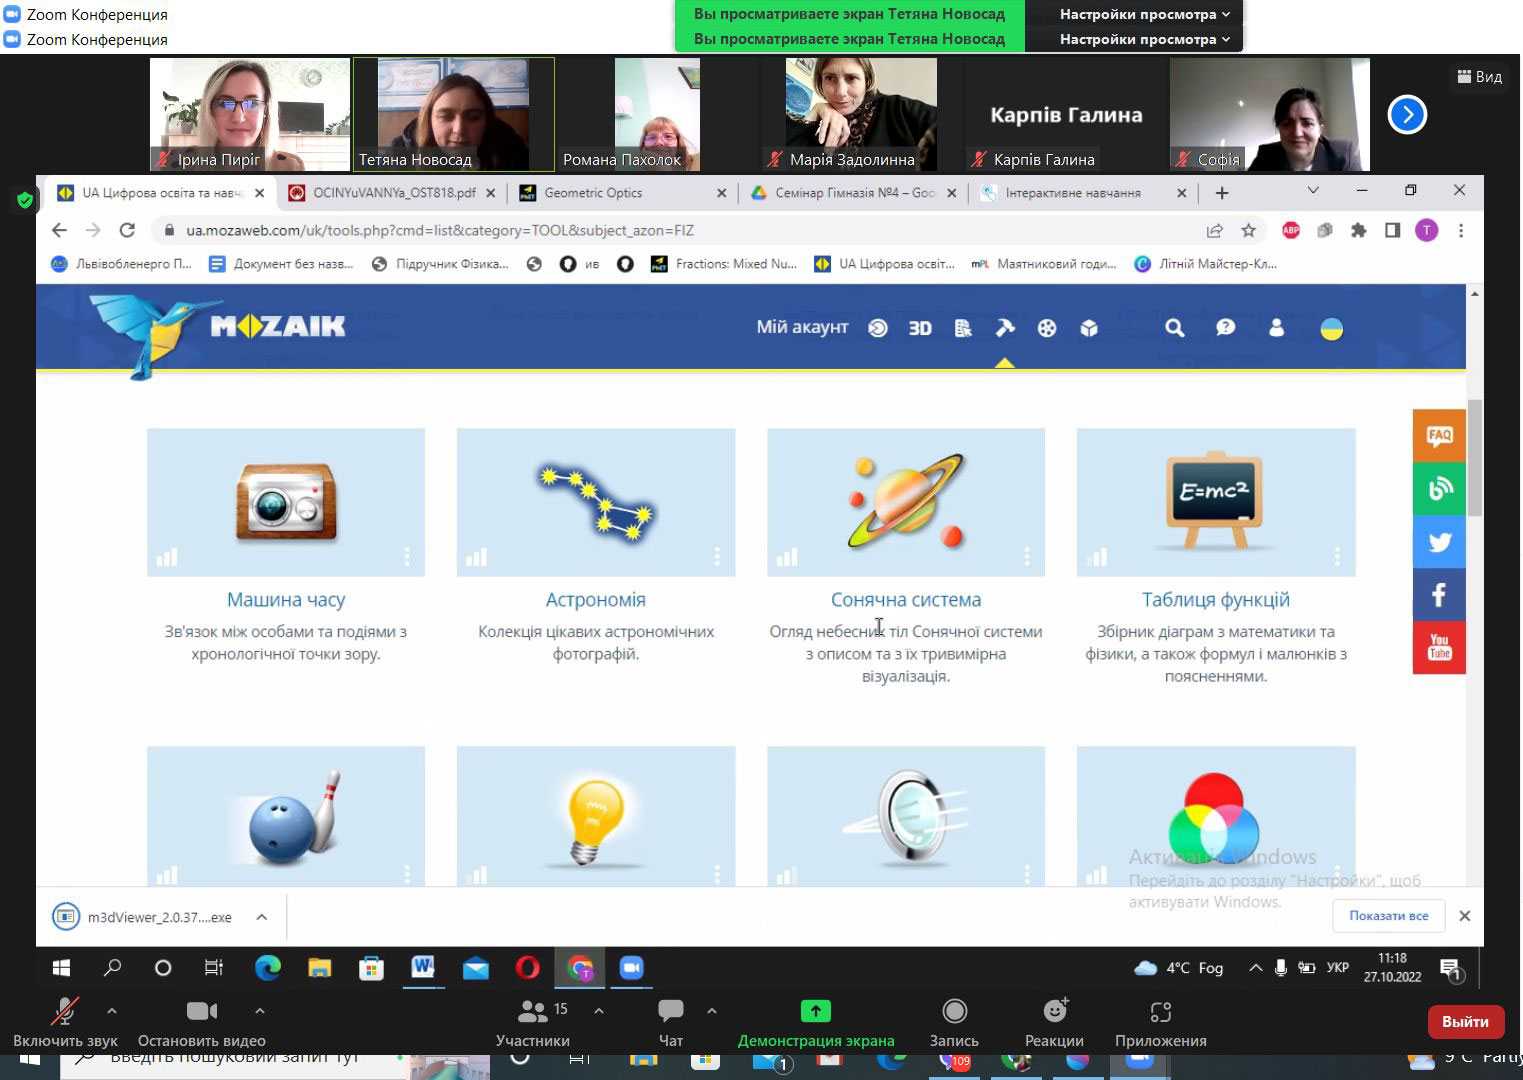Toggle Zoom recording with Запись

coord(954,1021)
